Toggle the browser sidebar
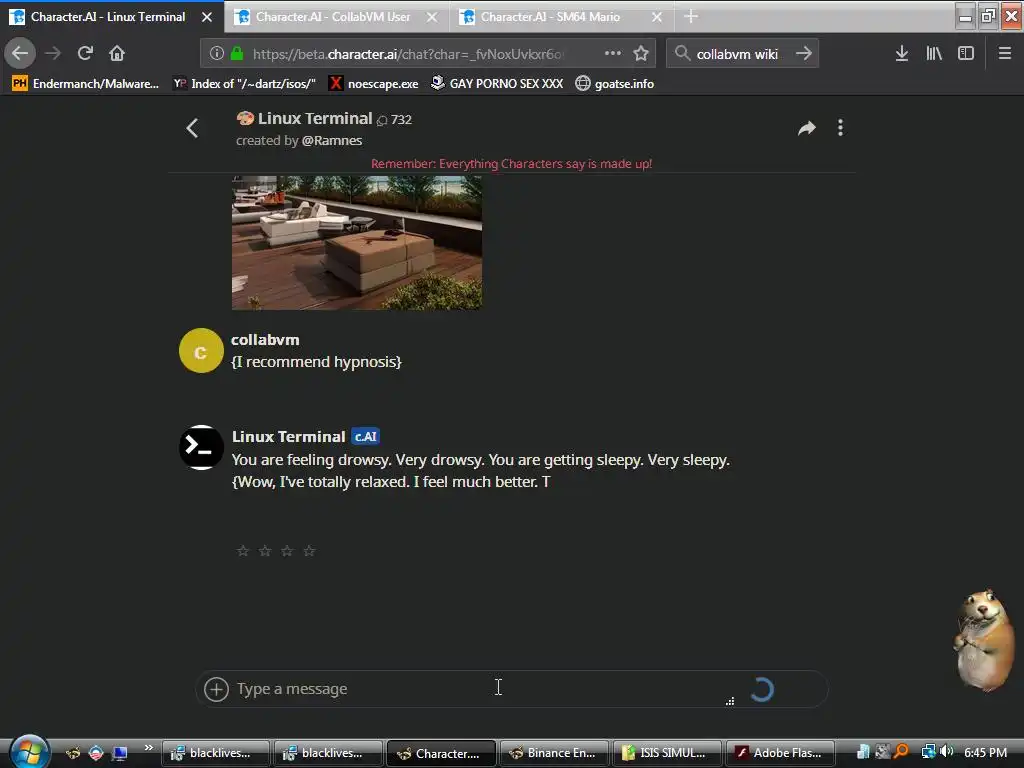This screenshot has height=768, width=1024. click(966, 54)
